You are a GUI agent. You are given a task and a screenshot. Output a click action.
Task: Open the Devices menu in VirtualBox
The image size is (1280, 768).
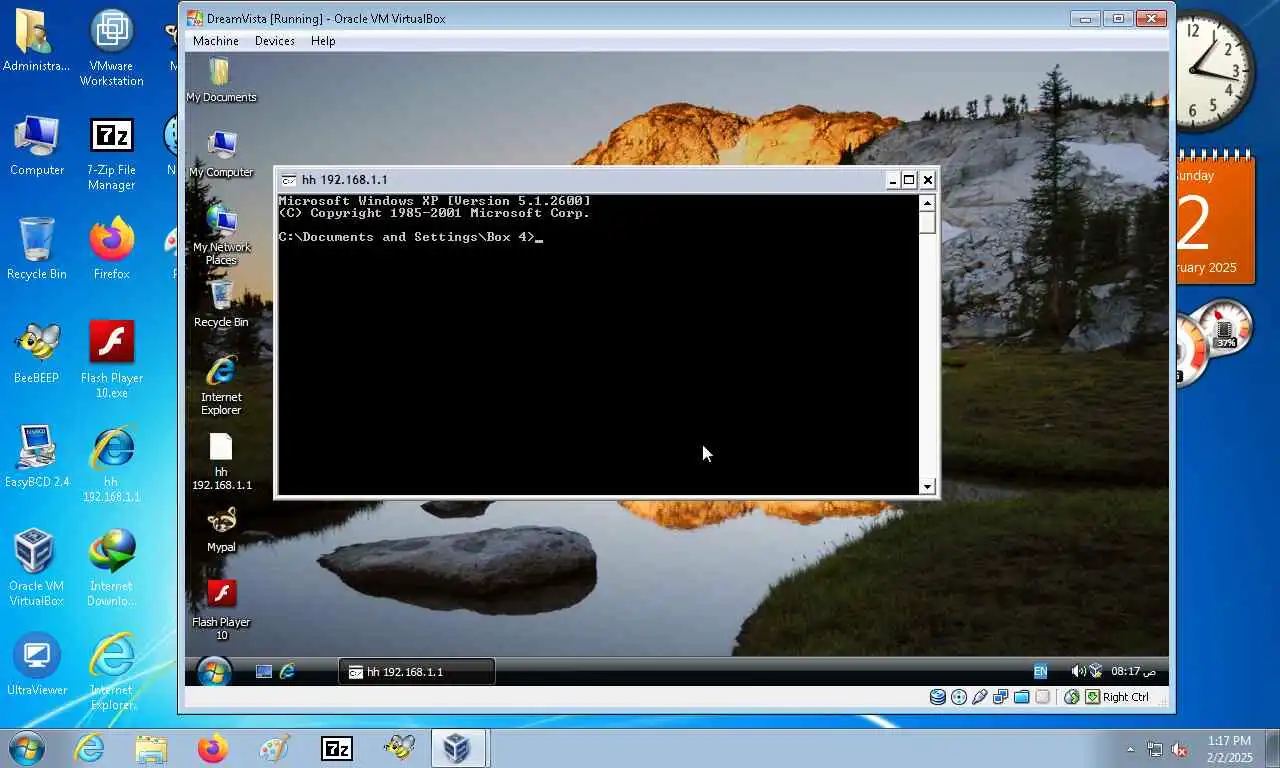pyautogui.click(x=274, y=41)
